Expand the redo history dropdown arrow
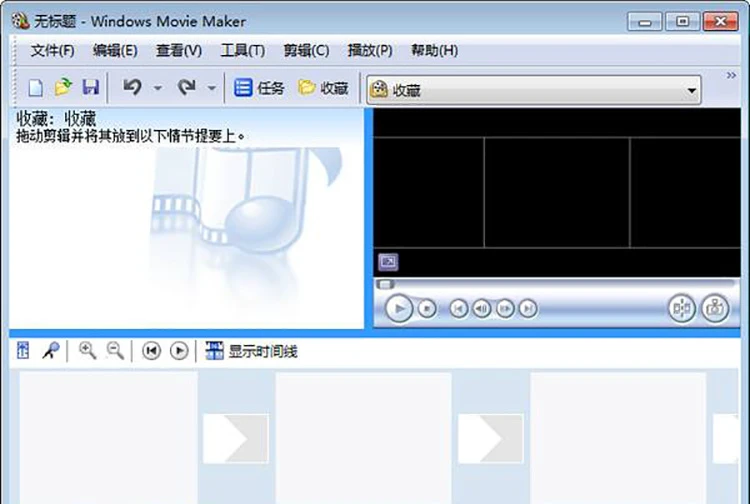This screenshot has height=504, width=750. (211, 88)
